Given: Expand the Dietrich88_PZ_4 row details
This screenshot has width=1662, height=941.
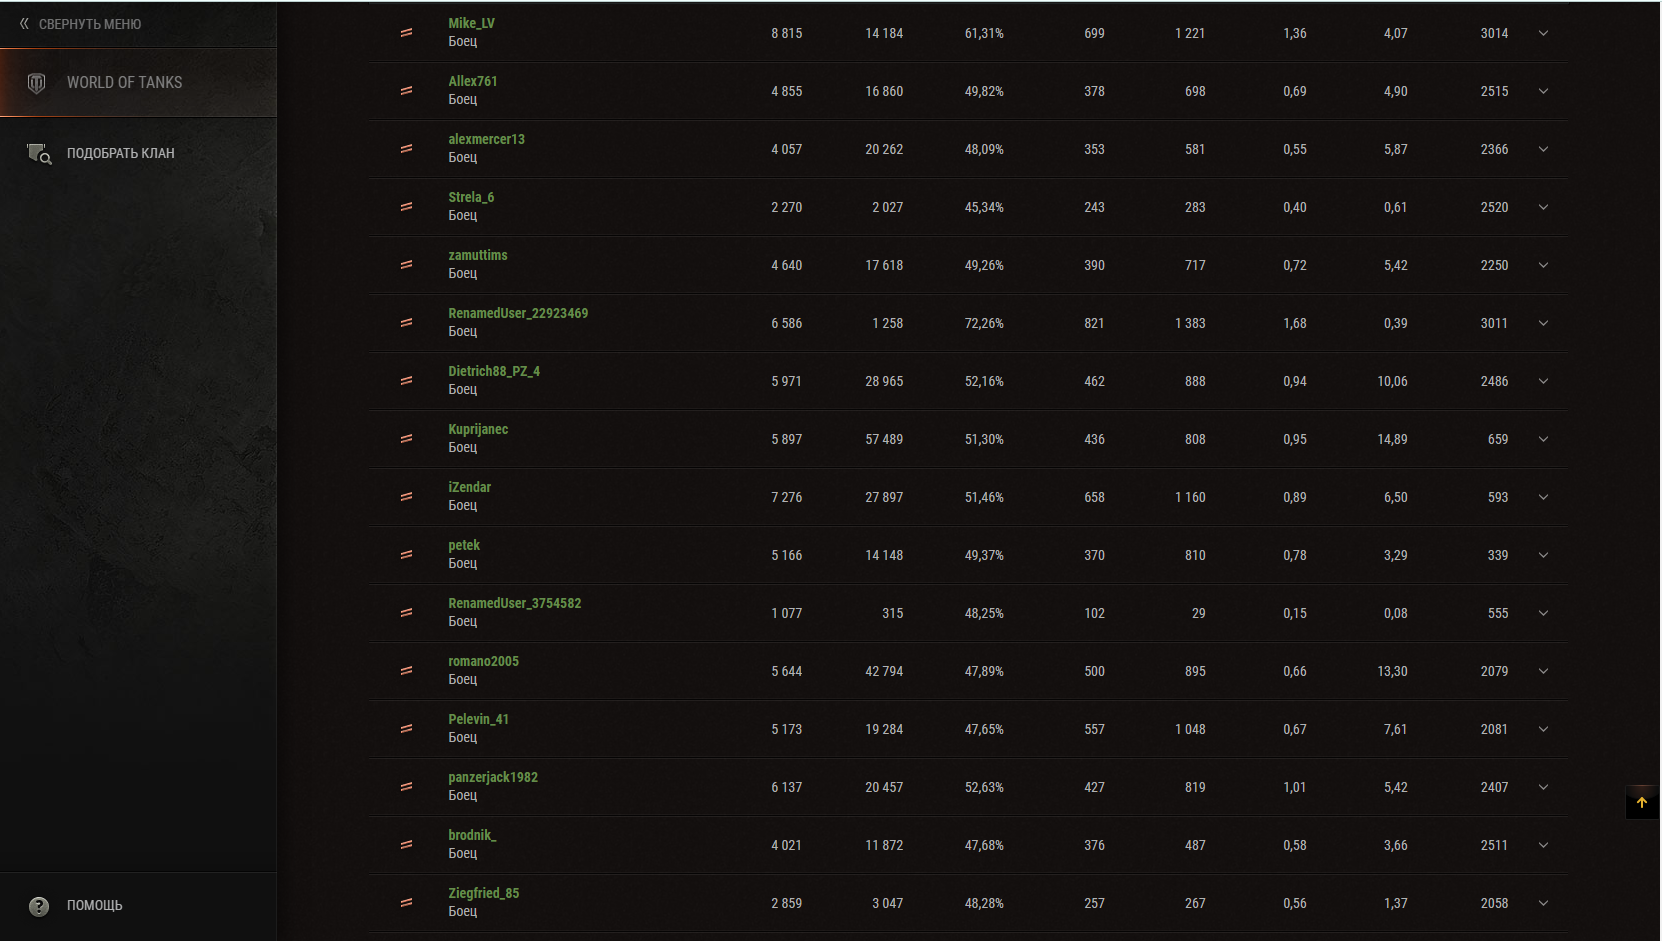Looking at the screenshot, I should click(x=1543, y=381).
